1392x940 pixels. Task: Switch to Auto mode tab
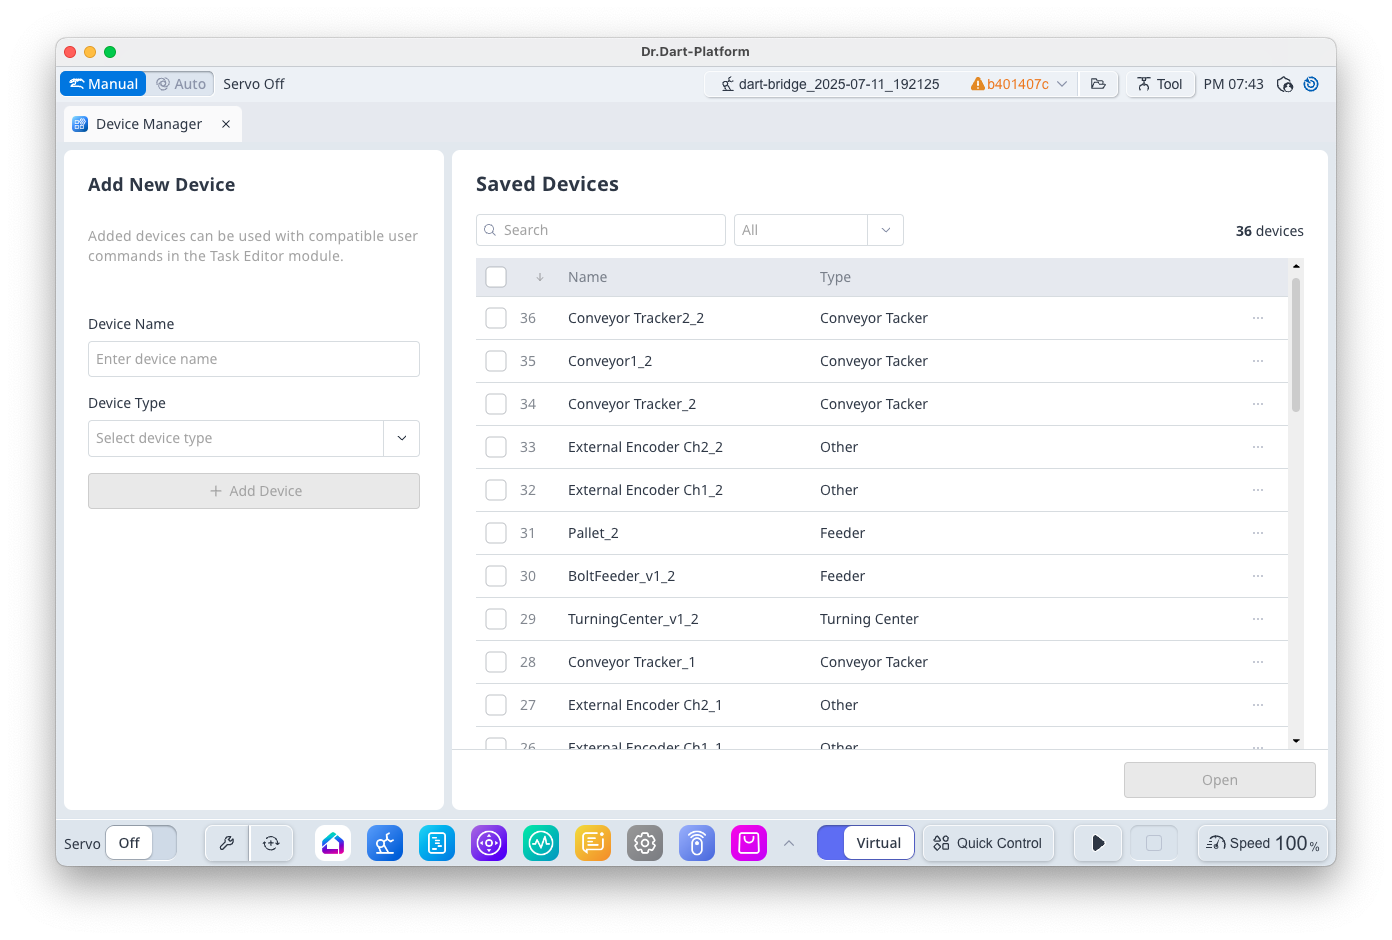point(181,84)
